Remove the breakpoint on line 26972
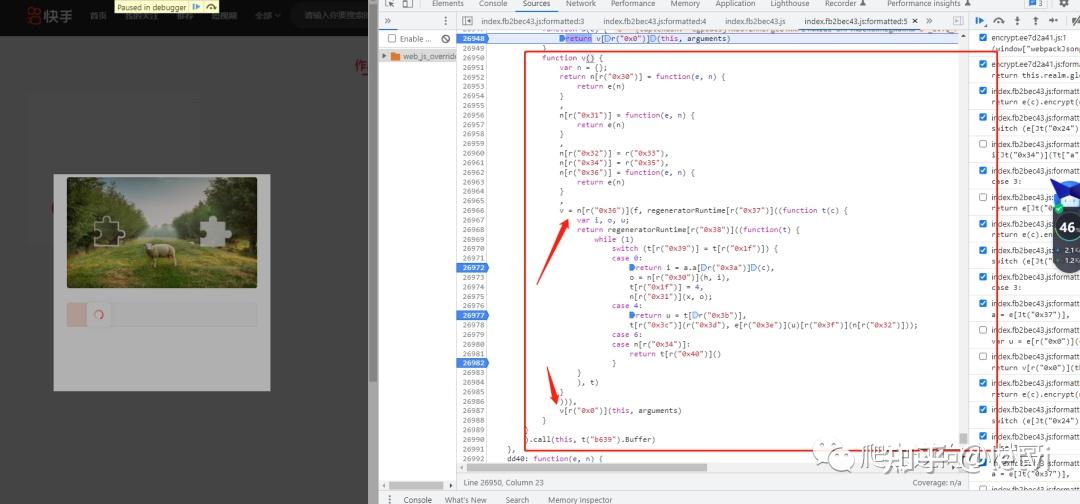 click(475, 267)
